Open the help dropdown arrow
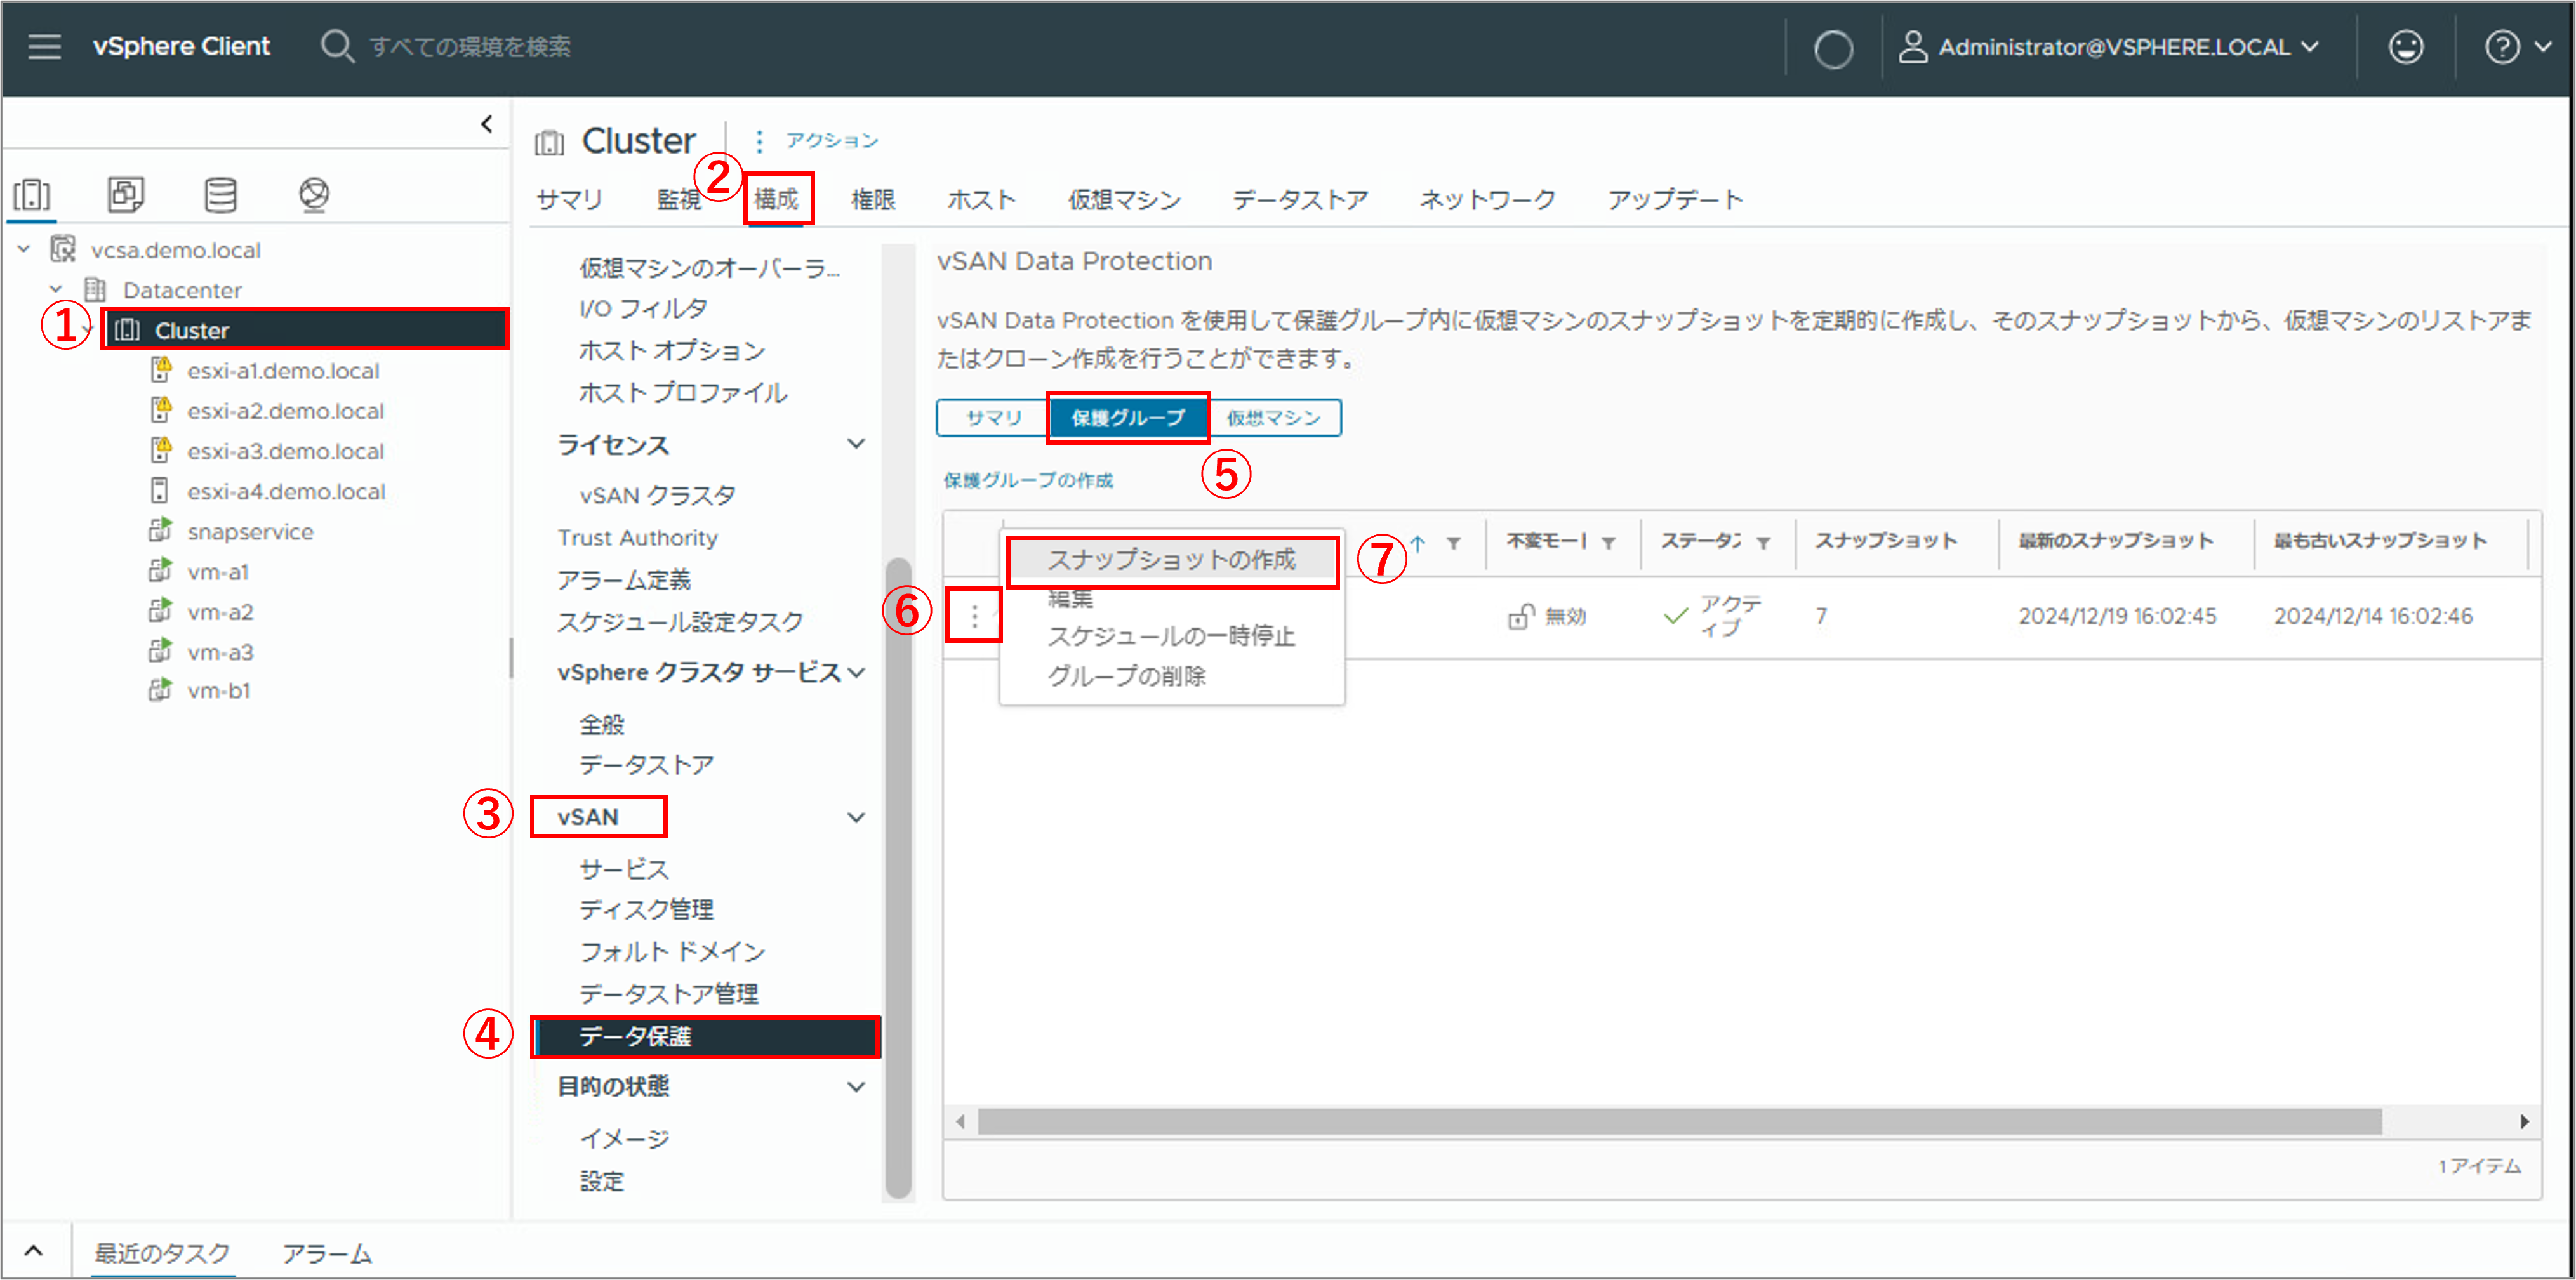 2543,47
